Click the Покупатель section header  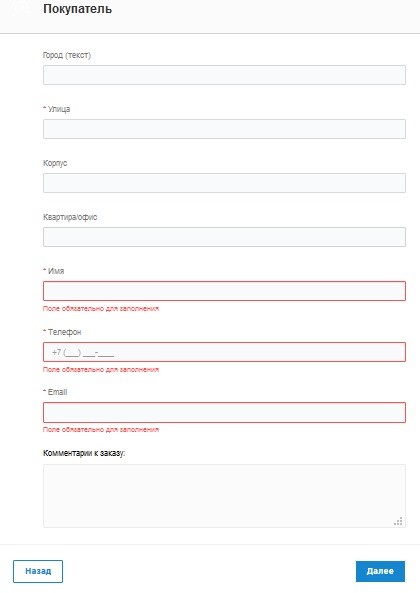pos(77,9)
